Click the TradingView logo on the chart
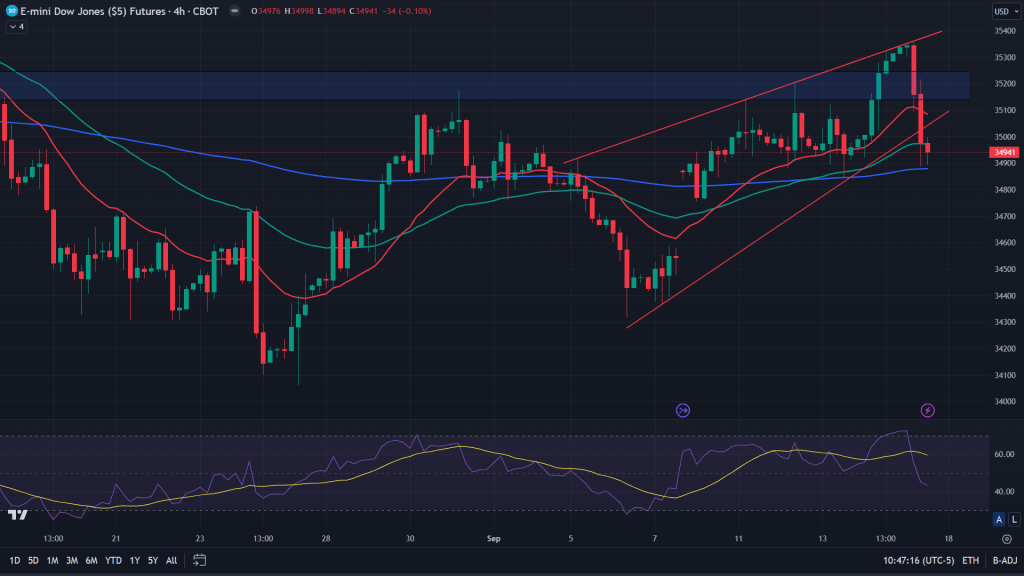 (x=17, y=515)
